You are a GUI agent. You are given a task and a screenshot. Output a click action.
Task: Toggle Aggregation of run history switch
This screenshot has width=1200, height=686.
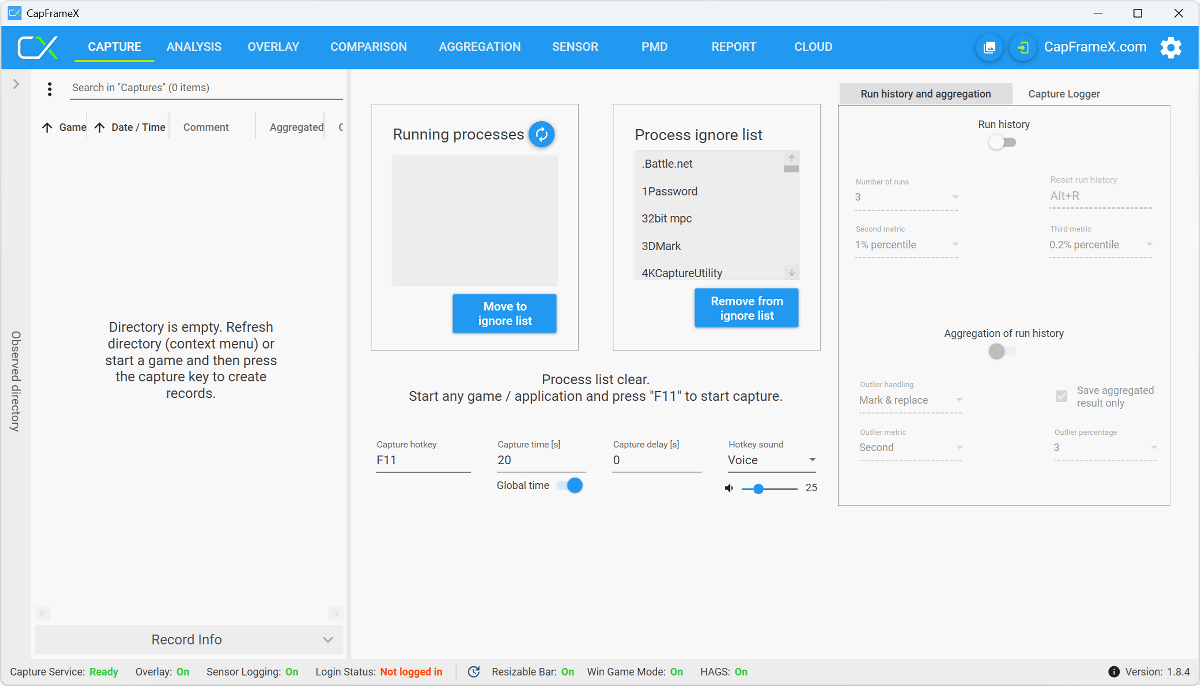1001,351
